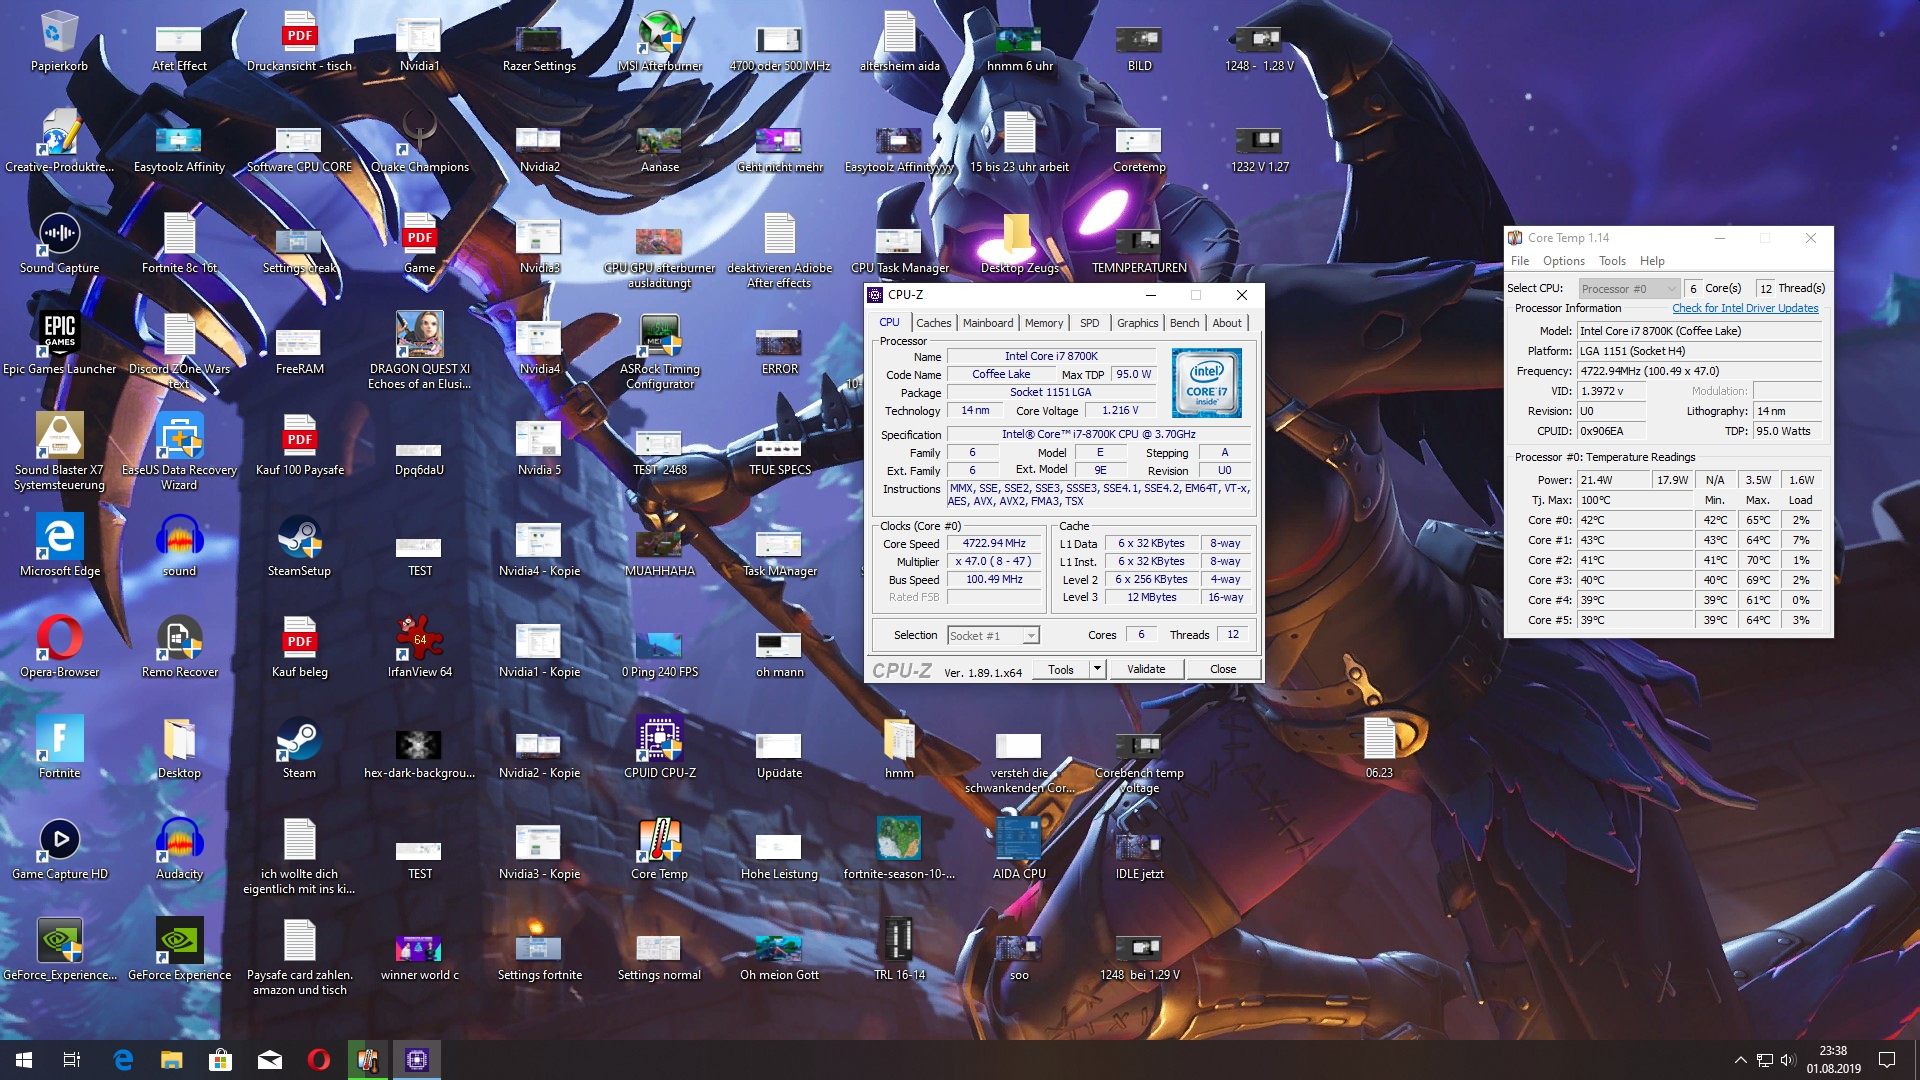Screen dimensions: 1920x1080
Task: Launch Steam desktop shortcut
Action: tap(299, 749)
